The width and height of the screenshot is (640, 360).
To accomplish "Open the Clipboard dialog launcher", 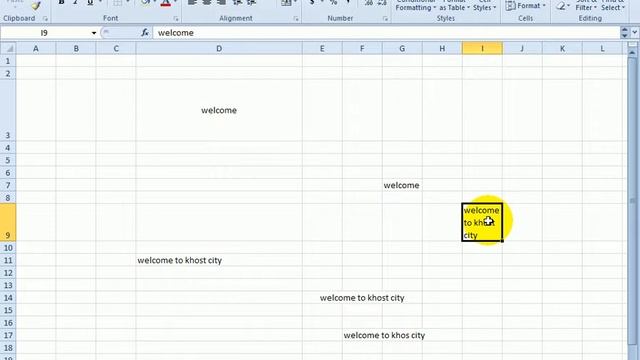I will 45,18.
